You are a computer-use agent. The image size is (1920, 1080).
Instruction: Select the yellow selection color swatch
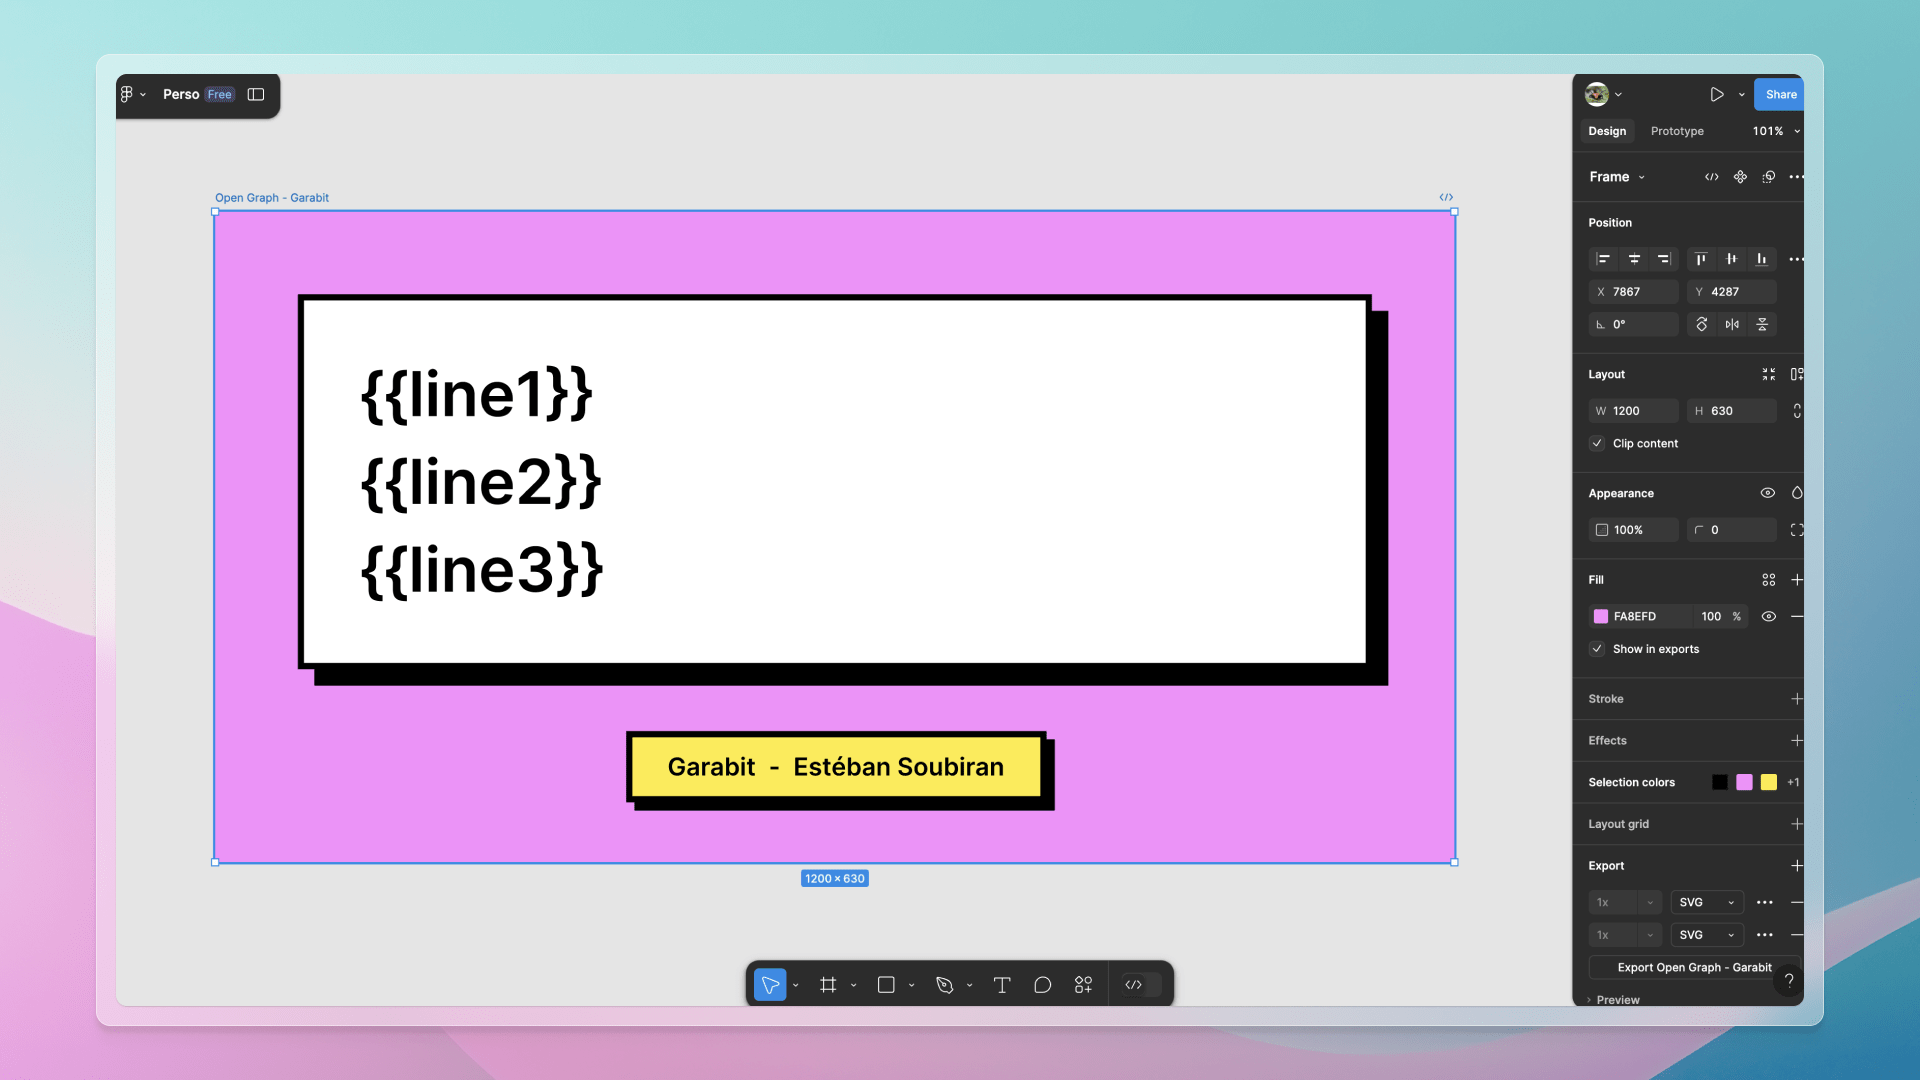pos(1769,782)
